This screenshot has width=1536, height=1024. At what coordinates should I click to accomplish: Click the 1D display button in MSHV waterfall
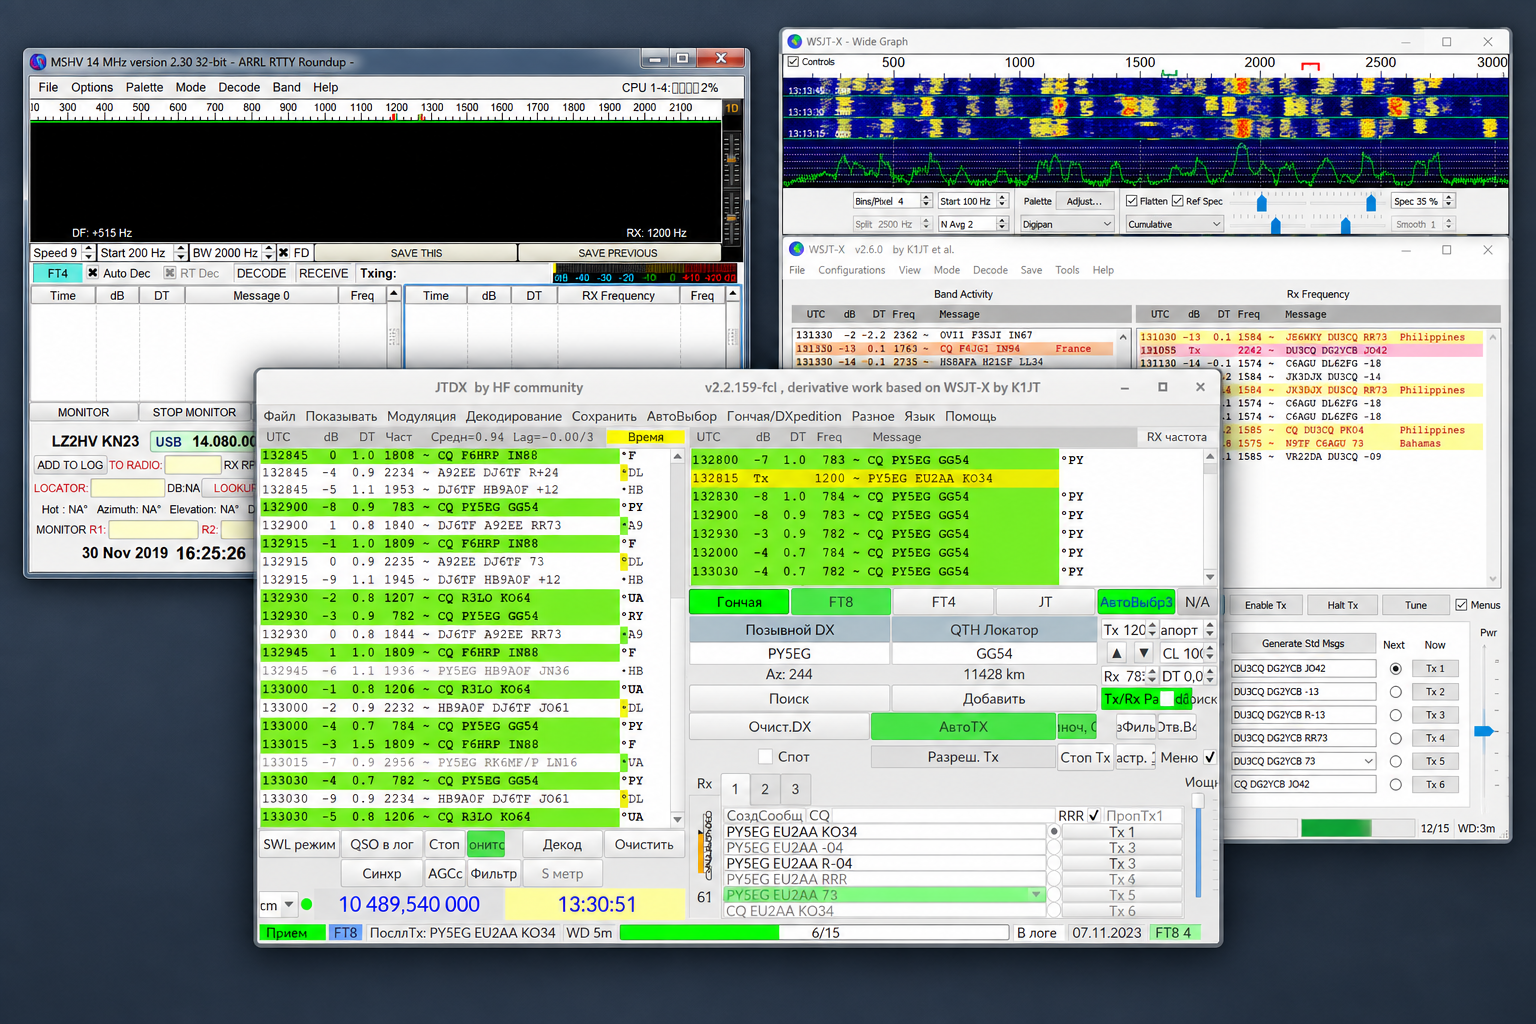(731, 108)
